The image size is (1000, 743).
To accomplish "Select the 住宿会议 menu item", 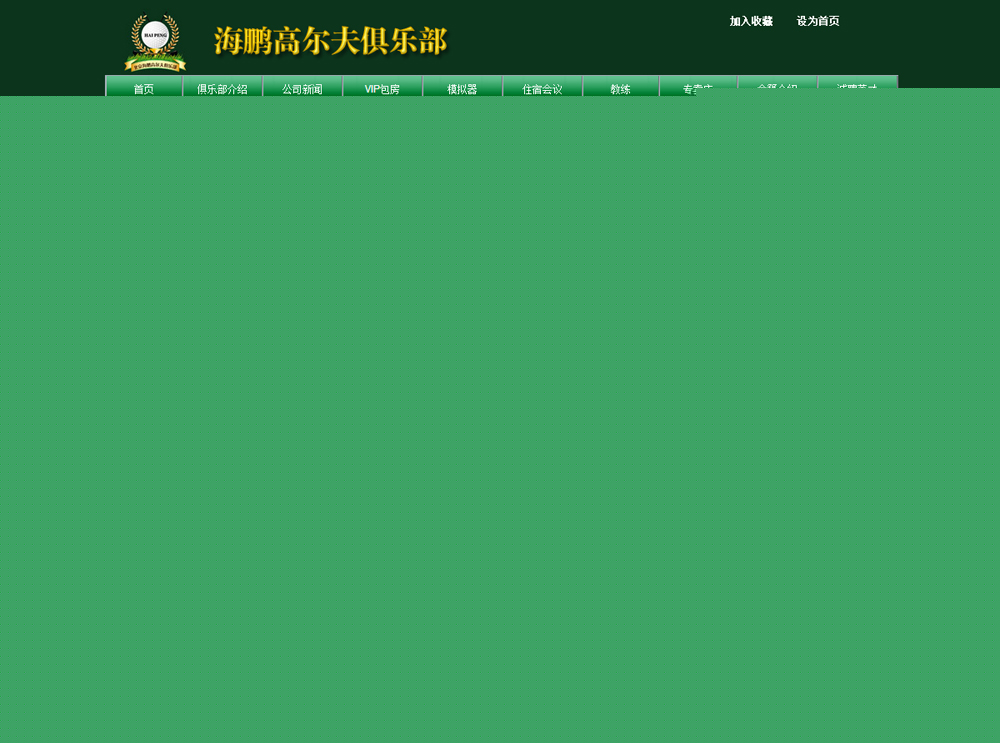I will pos(543,86).
